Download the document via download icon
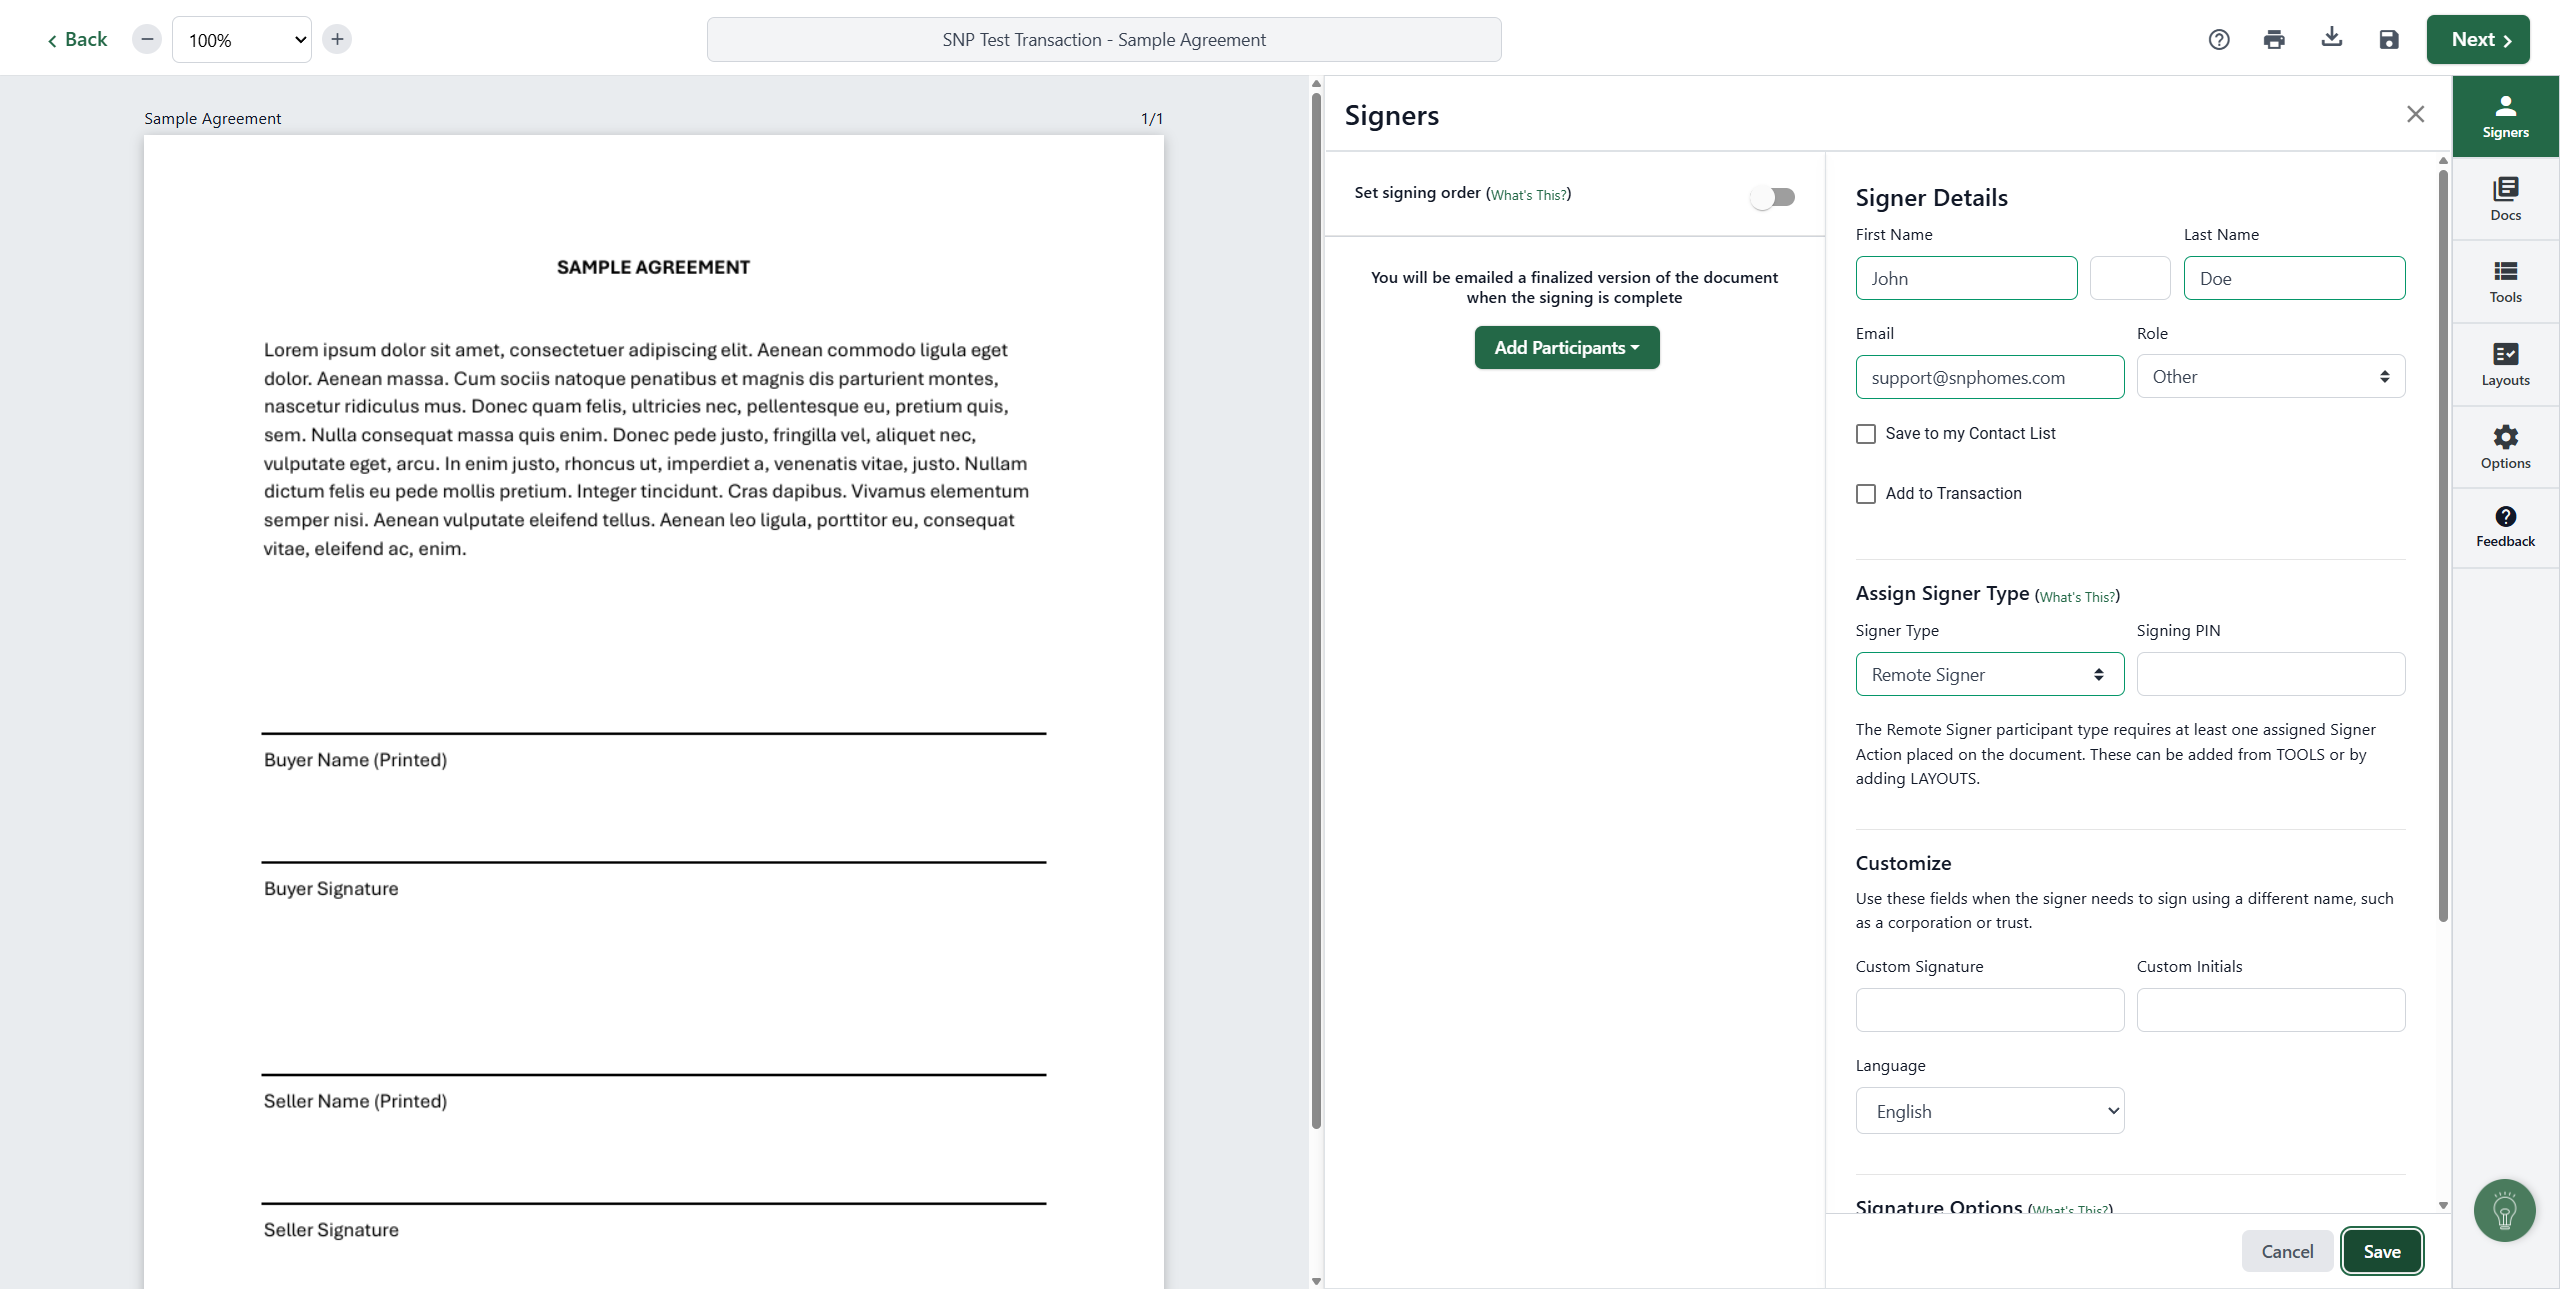Viewport: 2560px width, 1289px height. point(2331,38)
